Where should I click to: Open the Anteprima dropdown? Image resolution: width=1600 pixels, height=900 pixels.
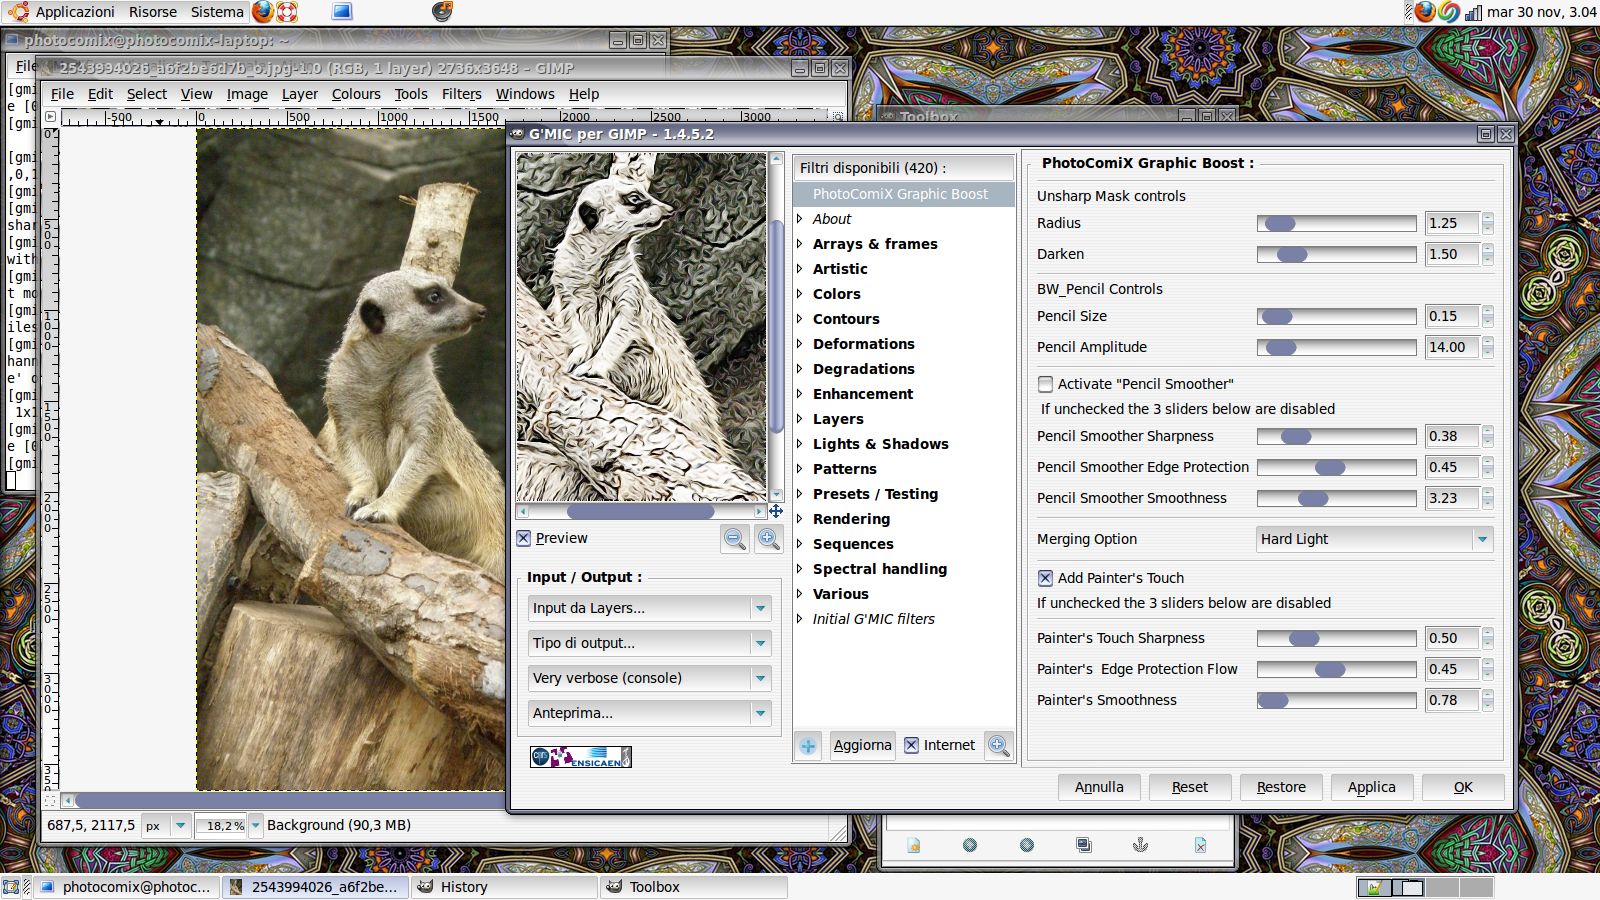point(649,713)
